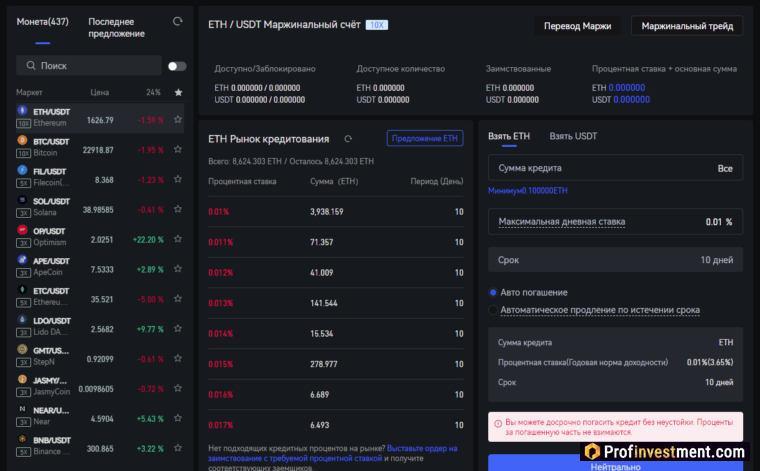The height and width of the screenshot is (471, 760).
Task: Select the Авто погашение radio option
Action: [493, 292]
